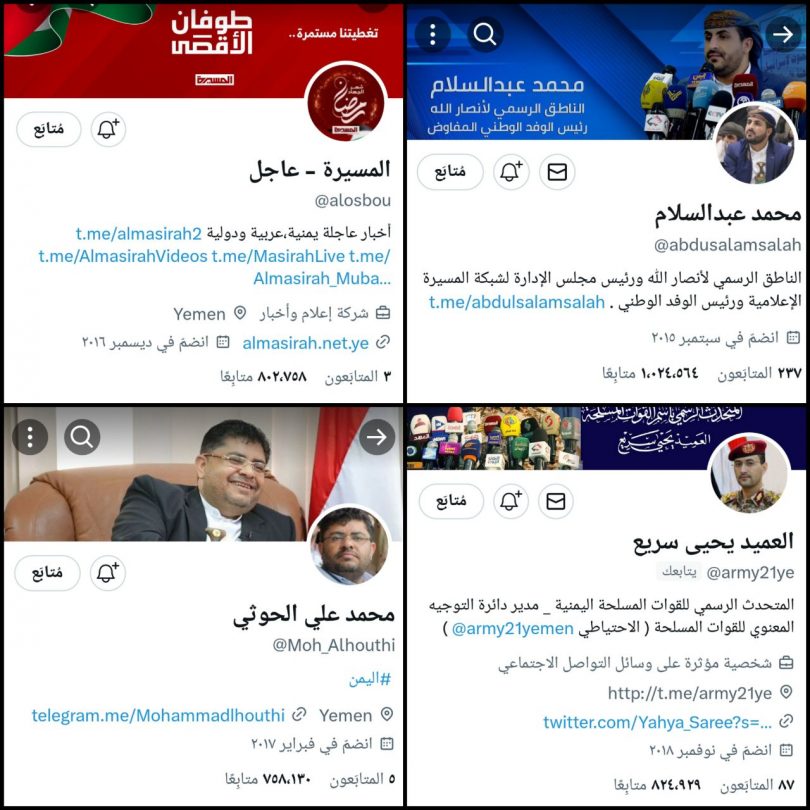This screenshot has height=810, width=810.
Task: Tap the search icon on the Moh_Alhouthi banner
Action: (82, 437)
